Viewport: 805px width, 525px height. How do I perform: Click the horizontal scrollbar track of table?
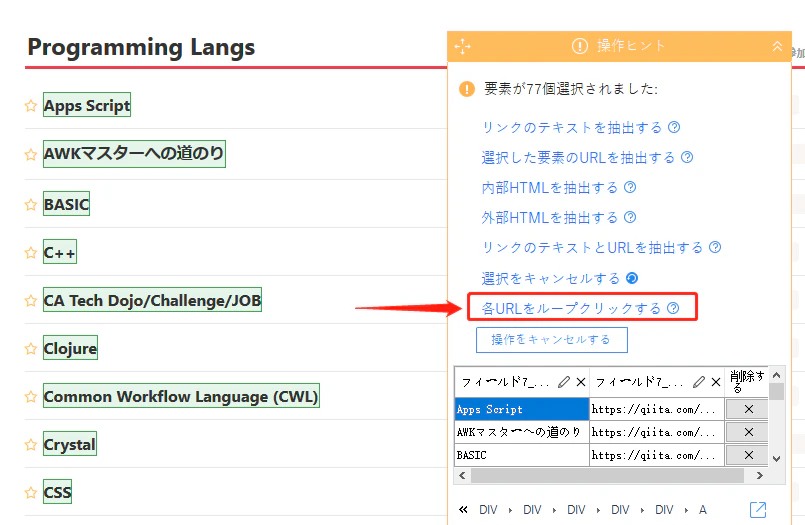[608, 476]
